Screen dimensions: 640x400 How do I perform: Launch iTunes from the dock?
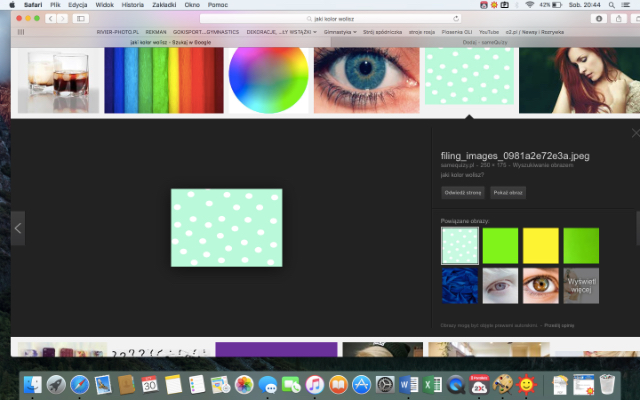coord(314,384)
